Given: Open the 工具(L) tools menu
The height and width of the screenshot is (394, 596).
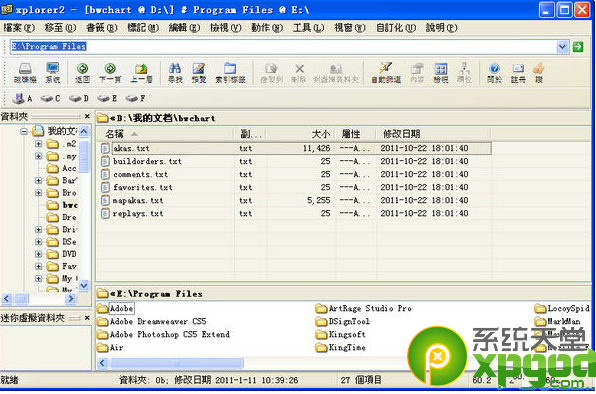Looking at the screenshot, I should tap(308, 28).
